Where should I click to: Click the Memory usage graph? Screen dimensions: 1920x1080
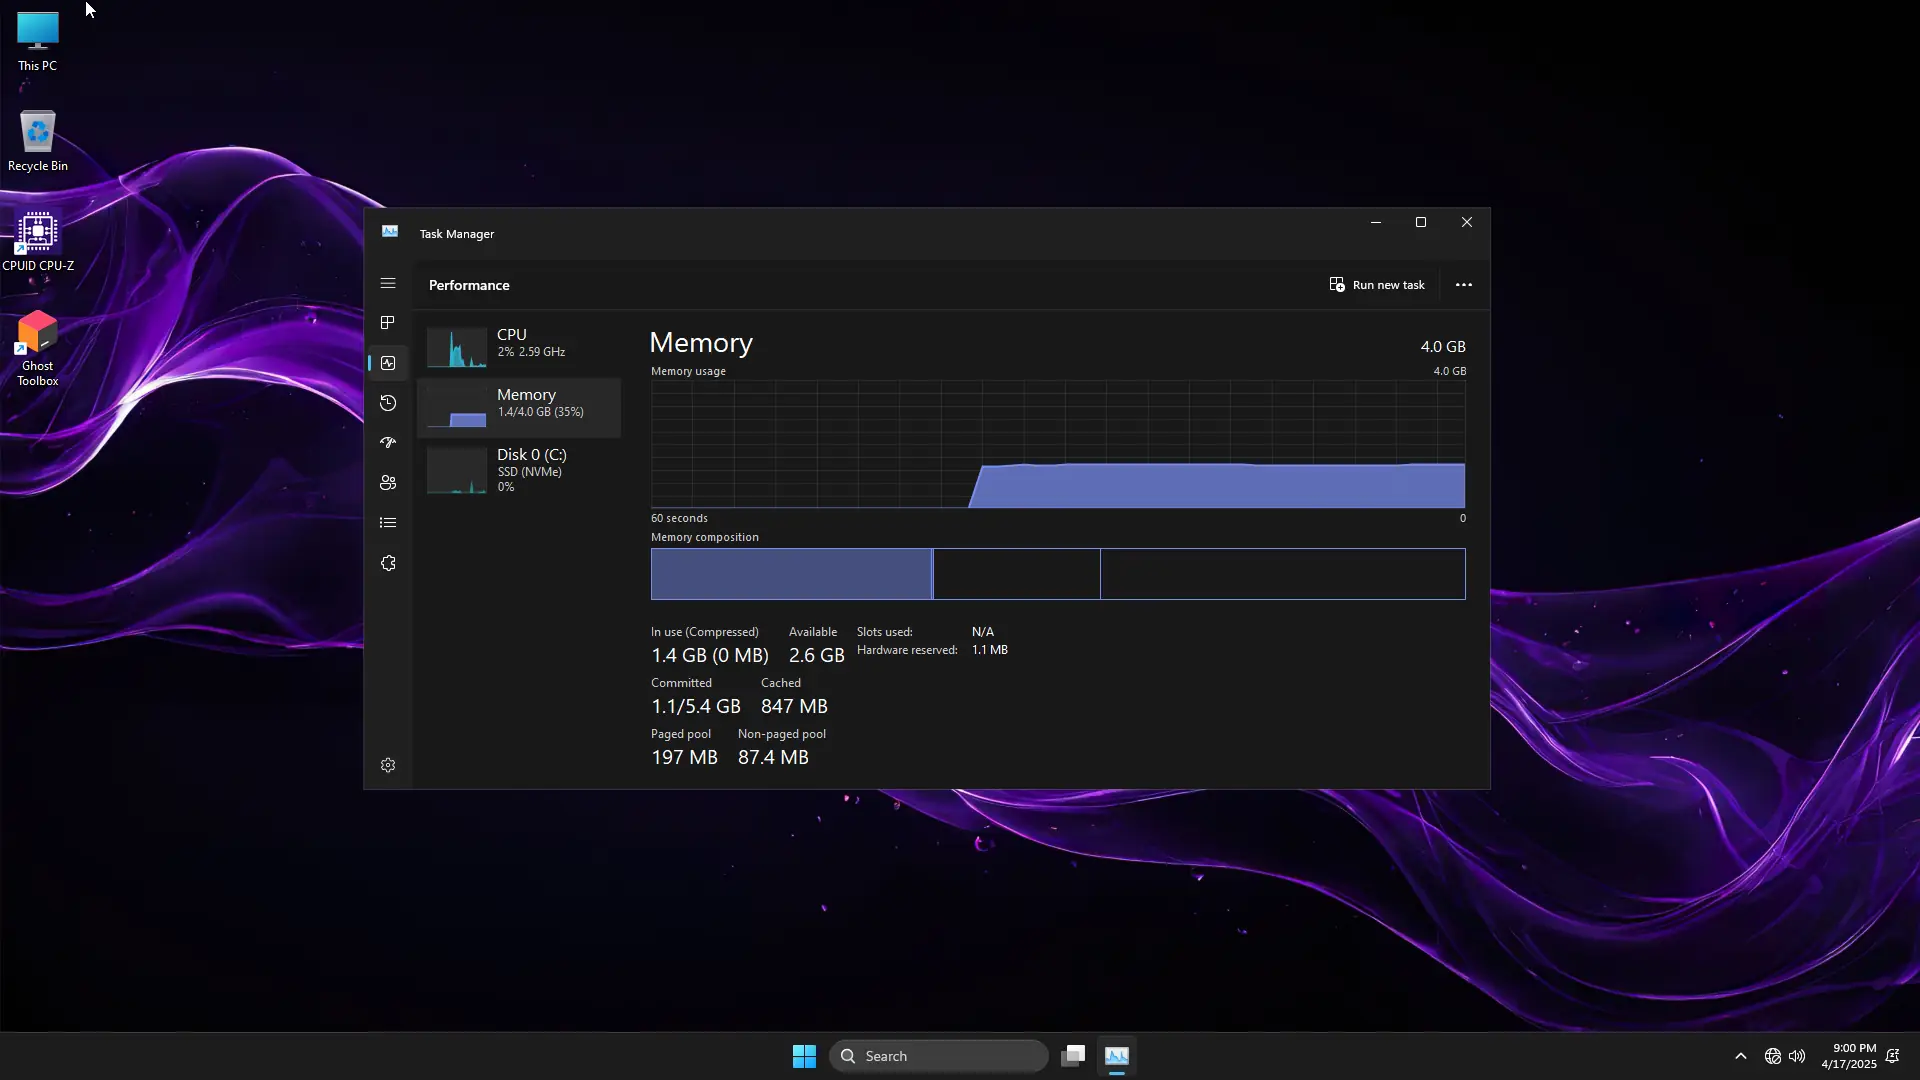1057,444
